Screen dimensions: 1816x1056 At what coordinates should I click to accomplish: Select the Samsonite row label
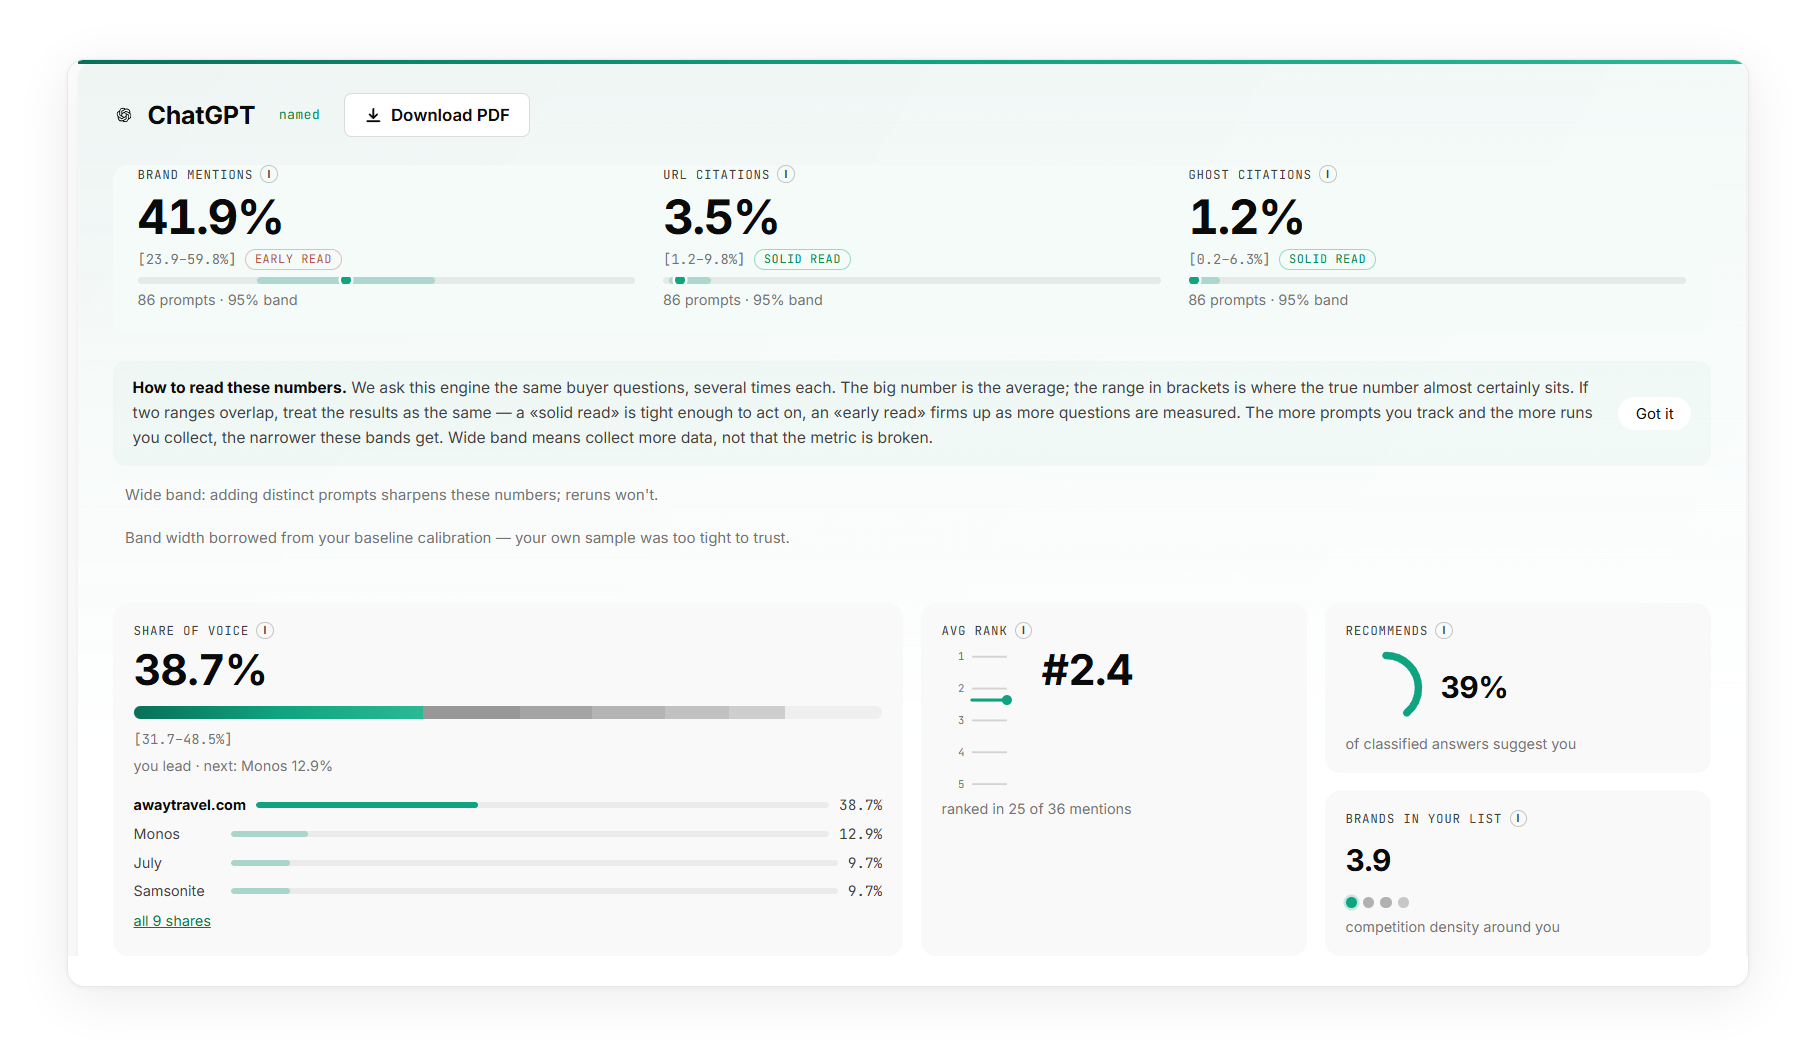(169, 891)
